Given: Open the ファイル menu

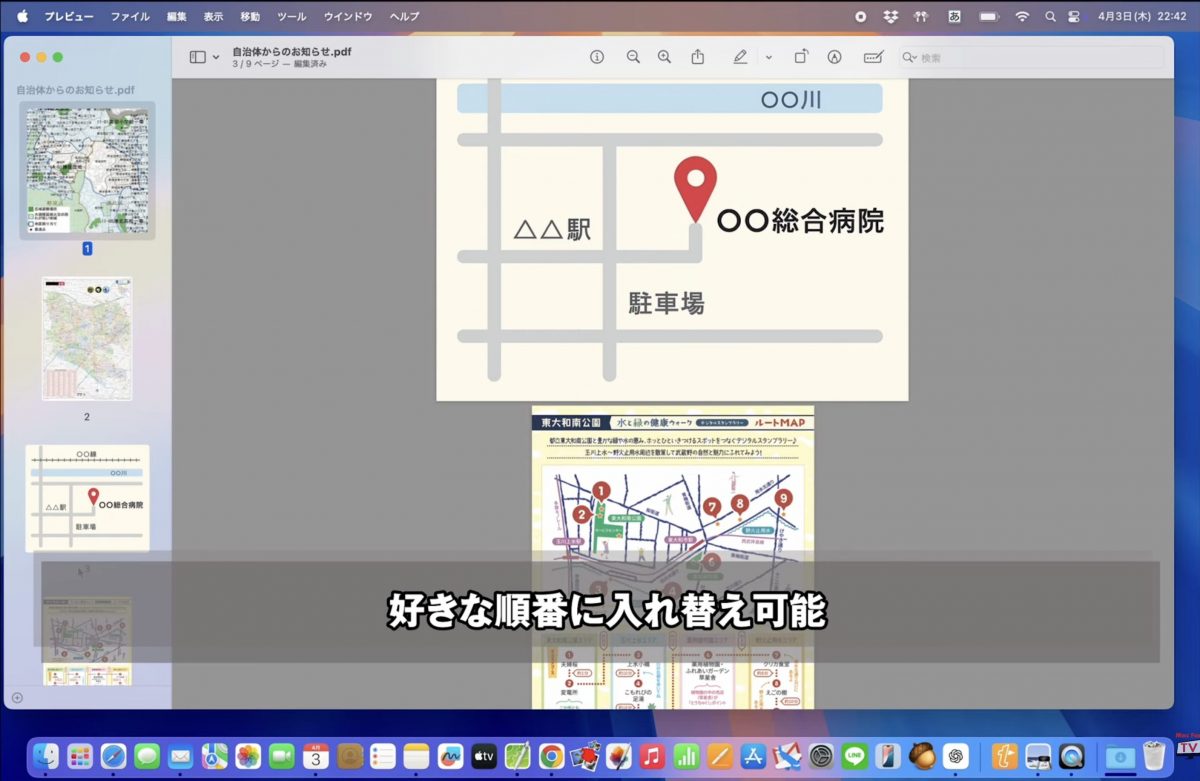Looking at the screenshot, I should pyautogui.click(x=130, y=16).
